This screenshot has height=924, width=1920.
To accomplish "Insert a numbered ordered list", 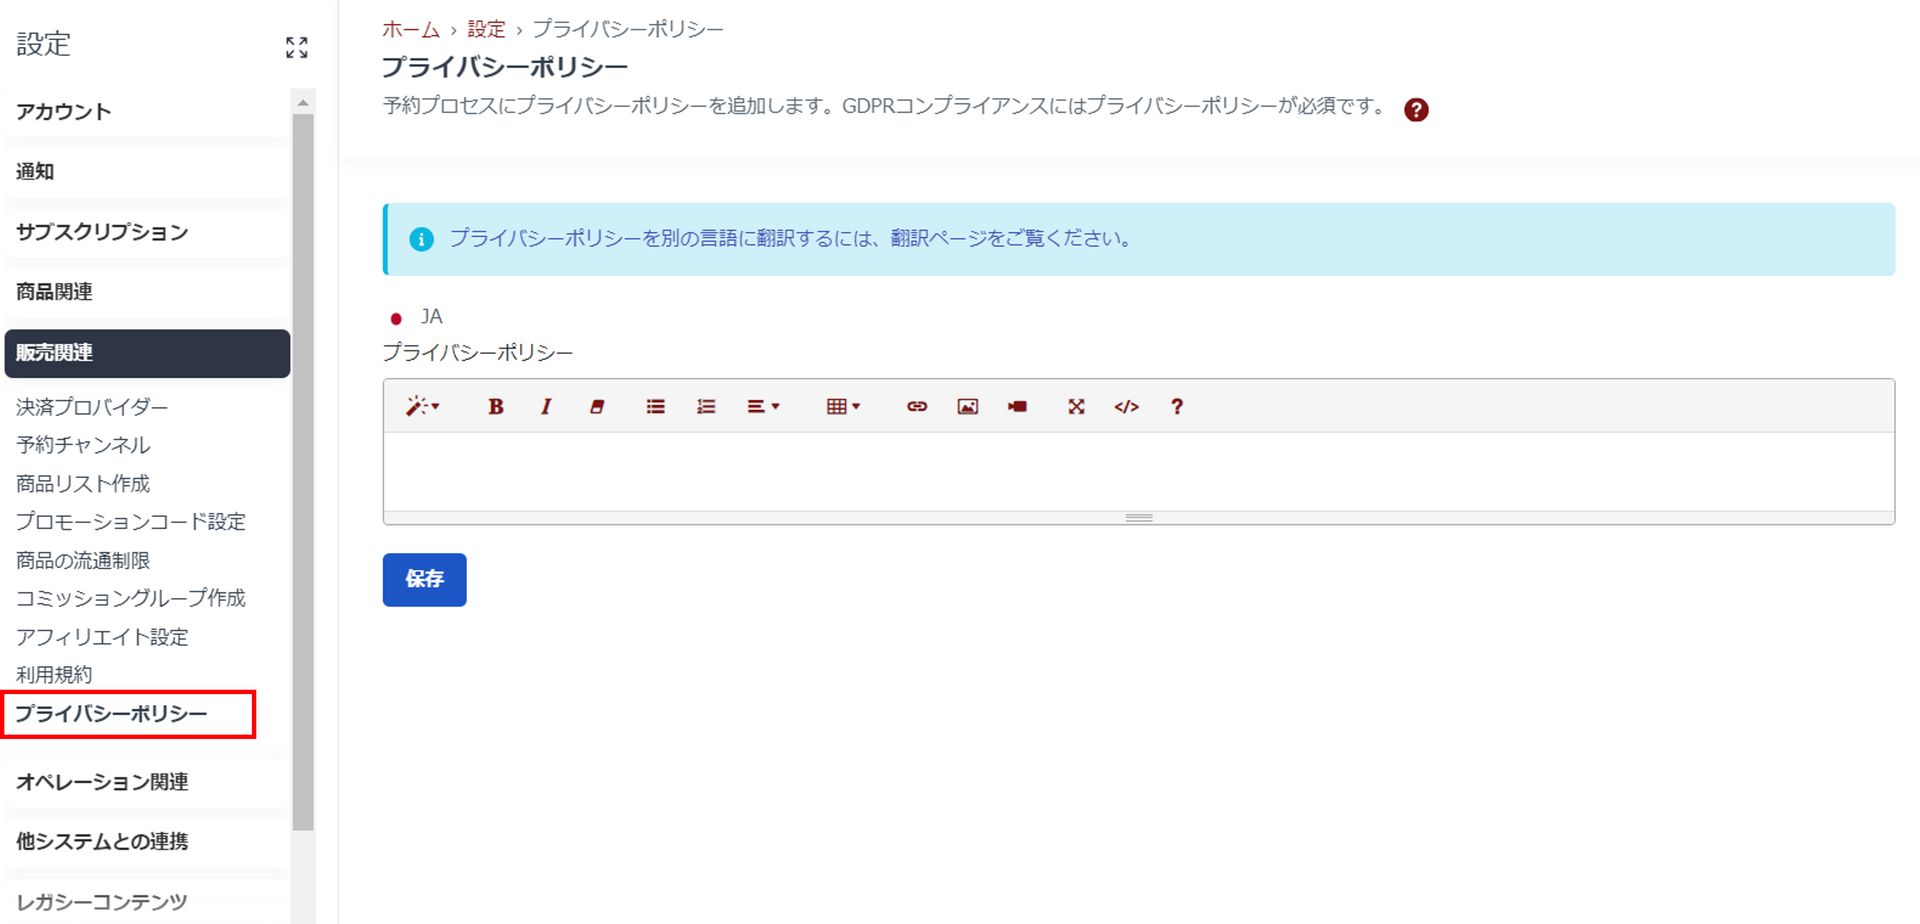I will (706, 407).
